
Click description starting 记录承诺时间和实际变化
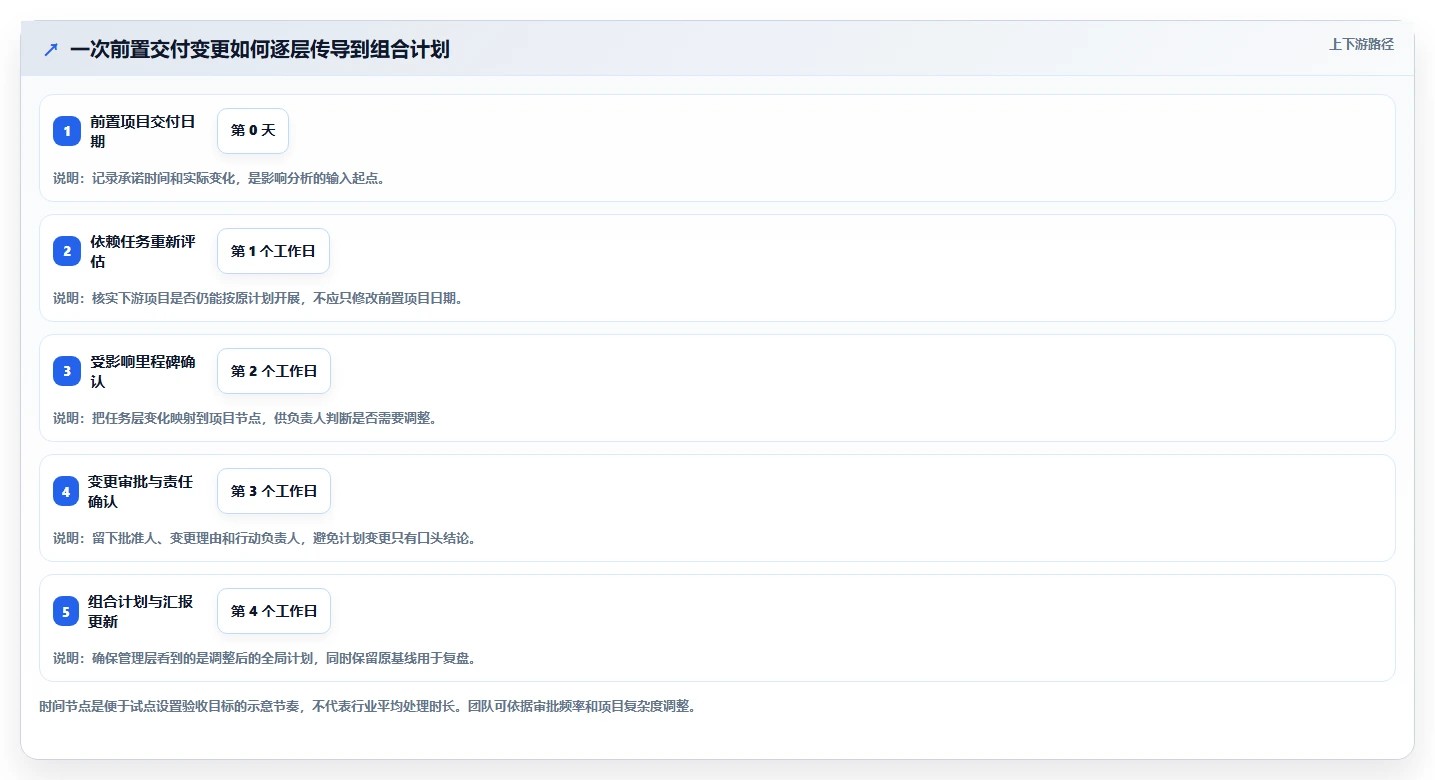(219, 178)
